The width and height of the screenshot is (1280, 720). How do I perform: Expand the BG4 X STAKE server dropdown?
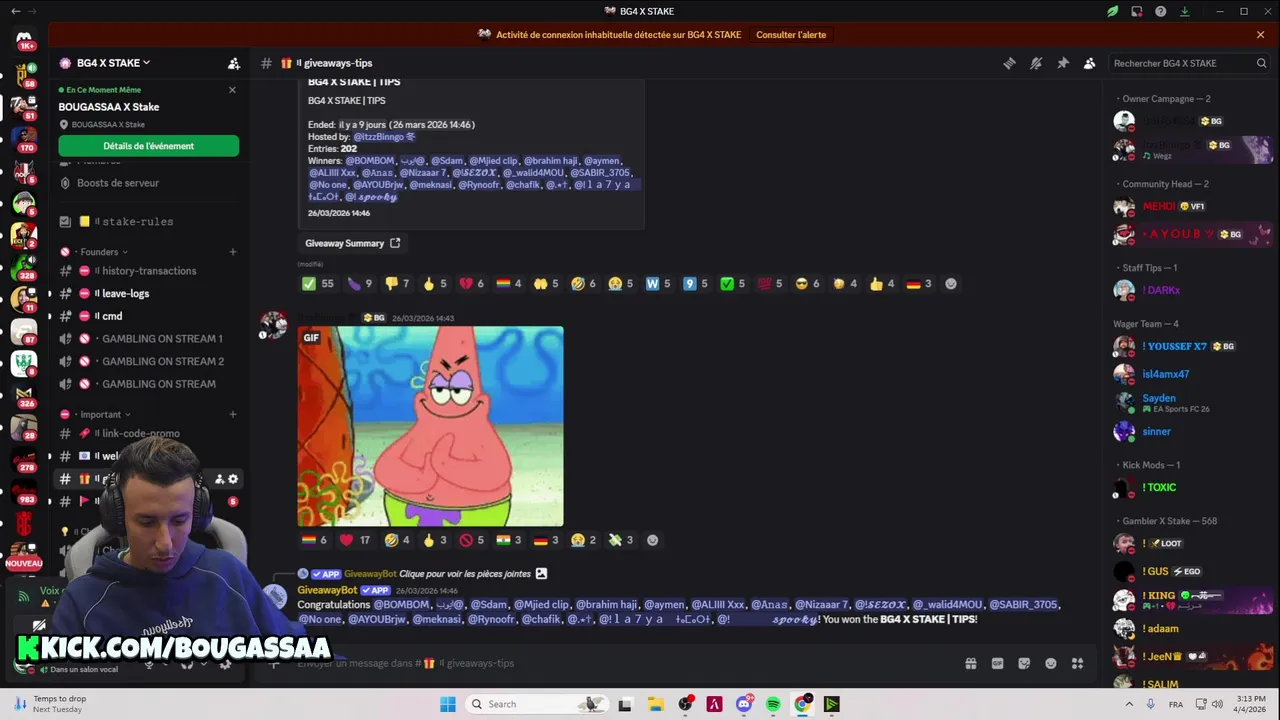113,63
